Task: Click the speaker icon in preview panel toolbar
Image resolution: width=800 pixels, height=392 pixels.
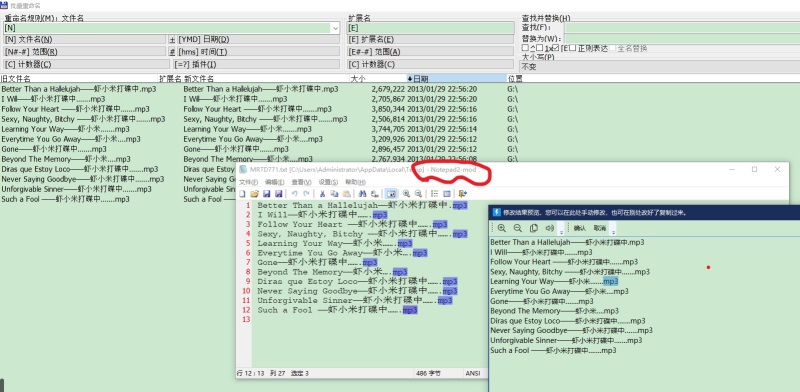Action: point(549,228)
